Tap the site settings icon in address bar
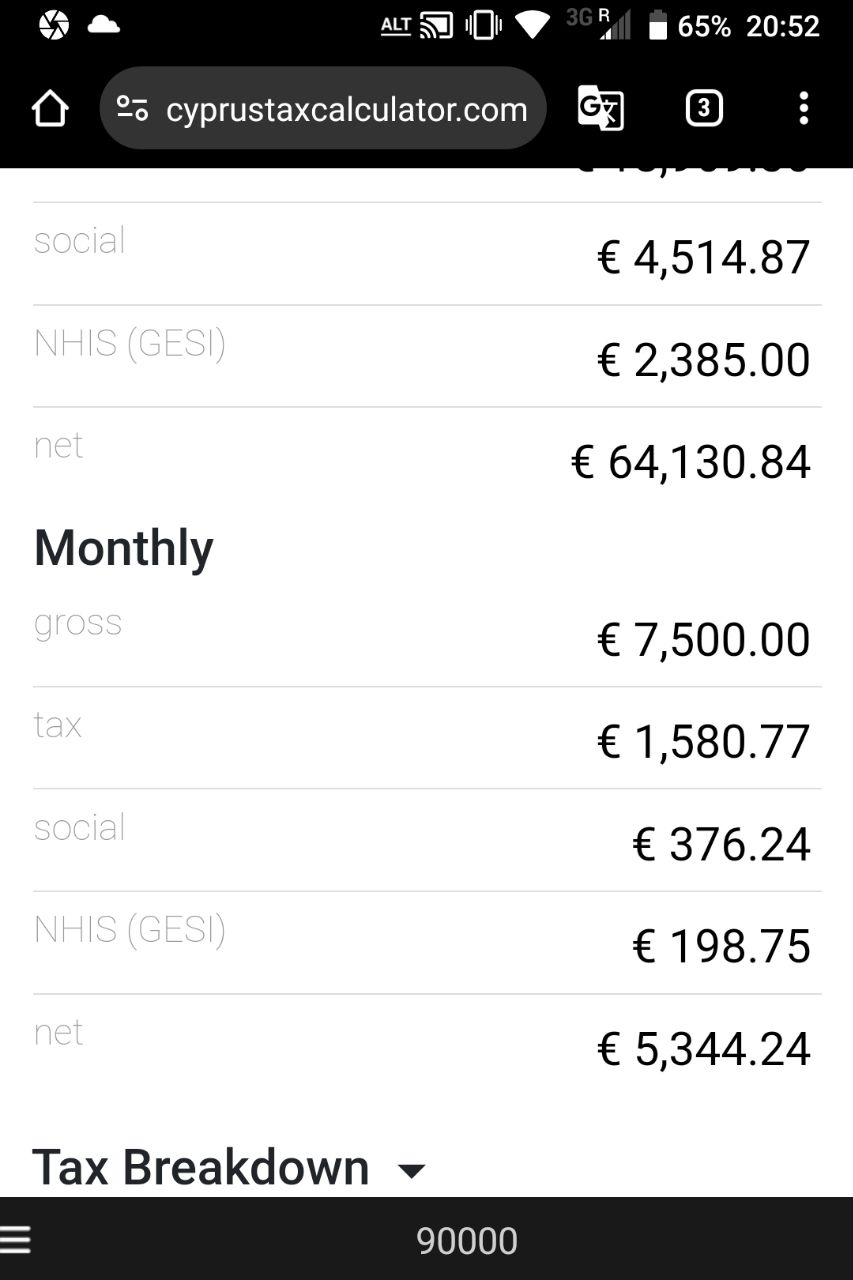This screenshot has height=1280, width=853. pyautogui.click(x=133, y=108)
